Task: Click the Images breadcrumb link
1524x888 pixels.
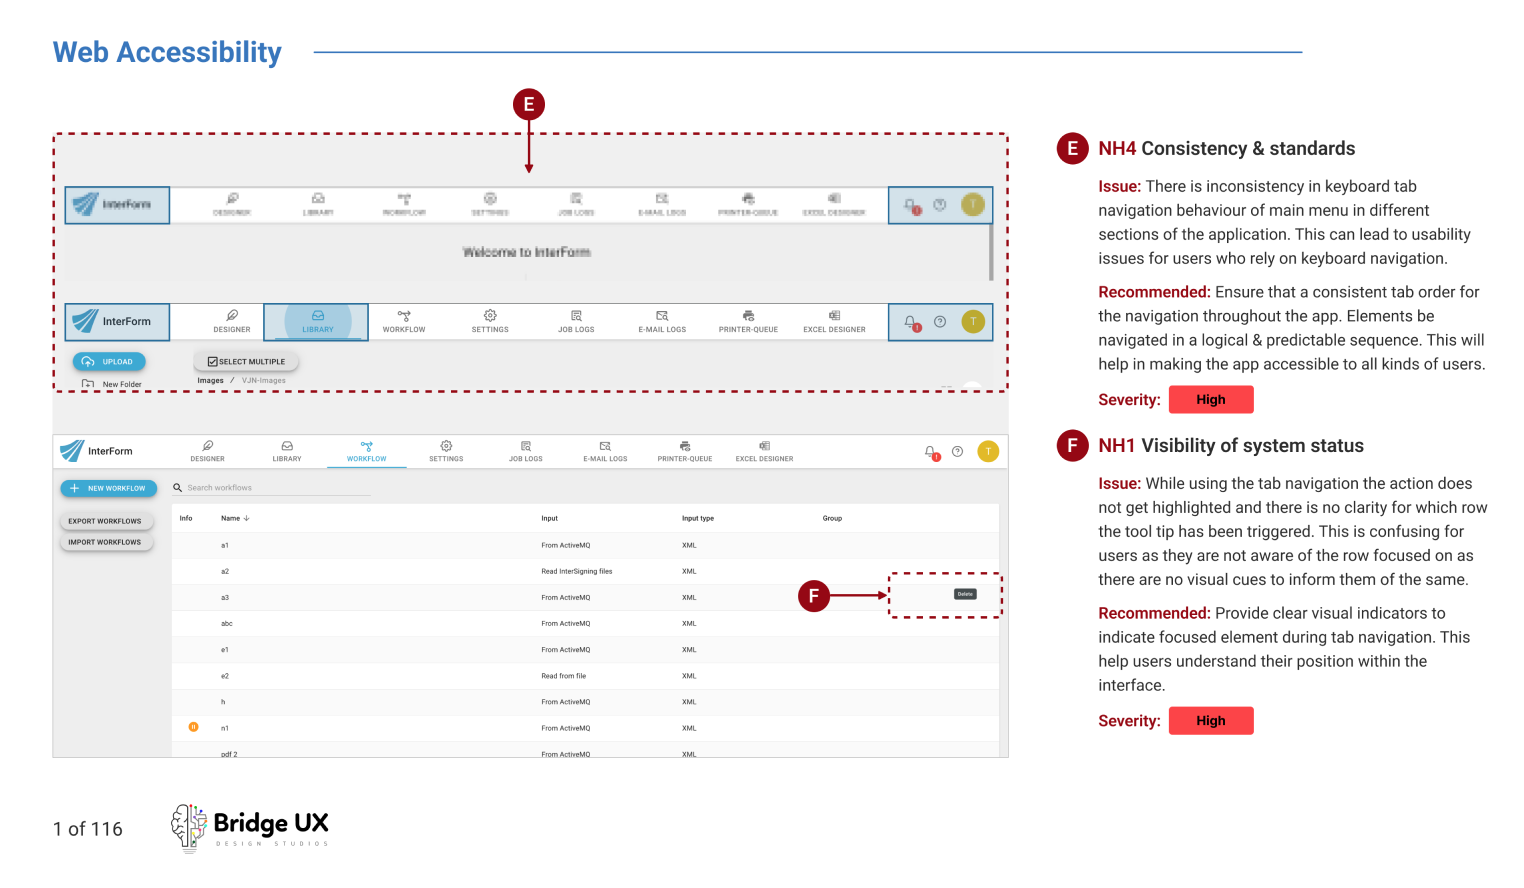Action: click(x=210, y=380)
